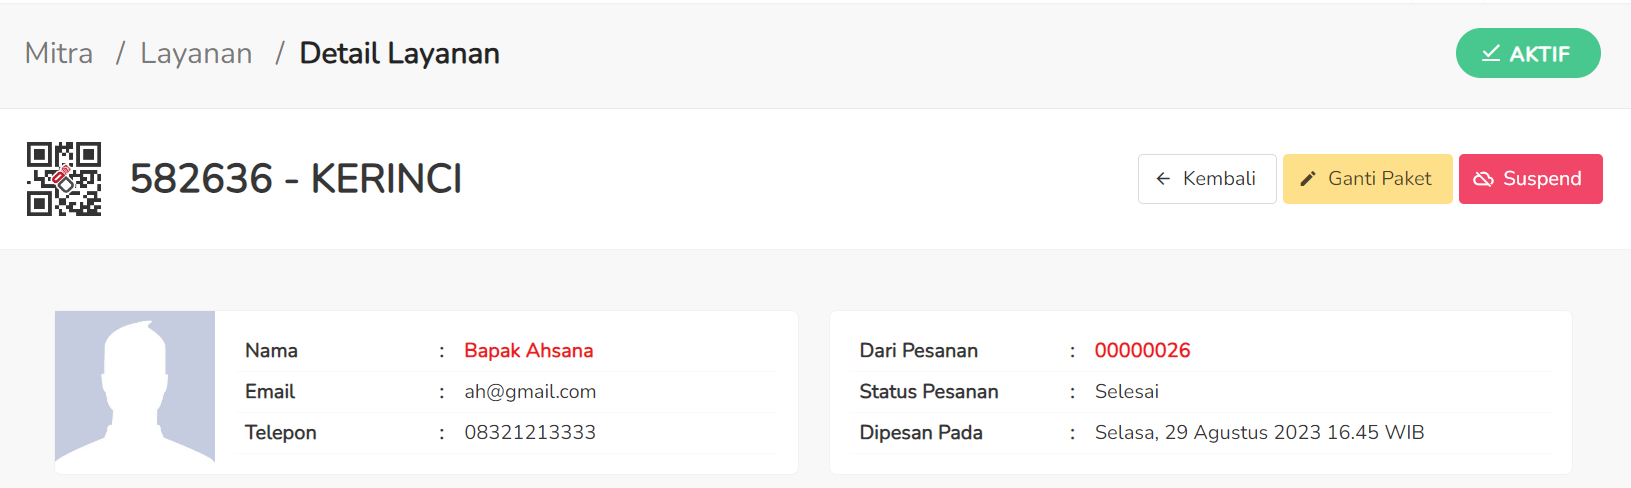The image size is (1631, 488).
Task: Click the phone number 08321213333
Action: (530, 432)
